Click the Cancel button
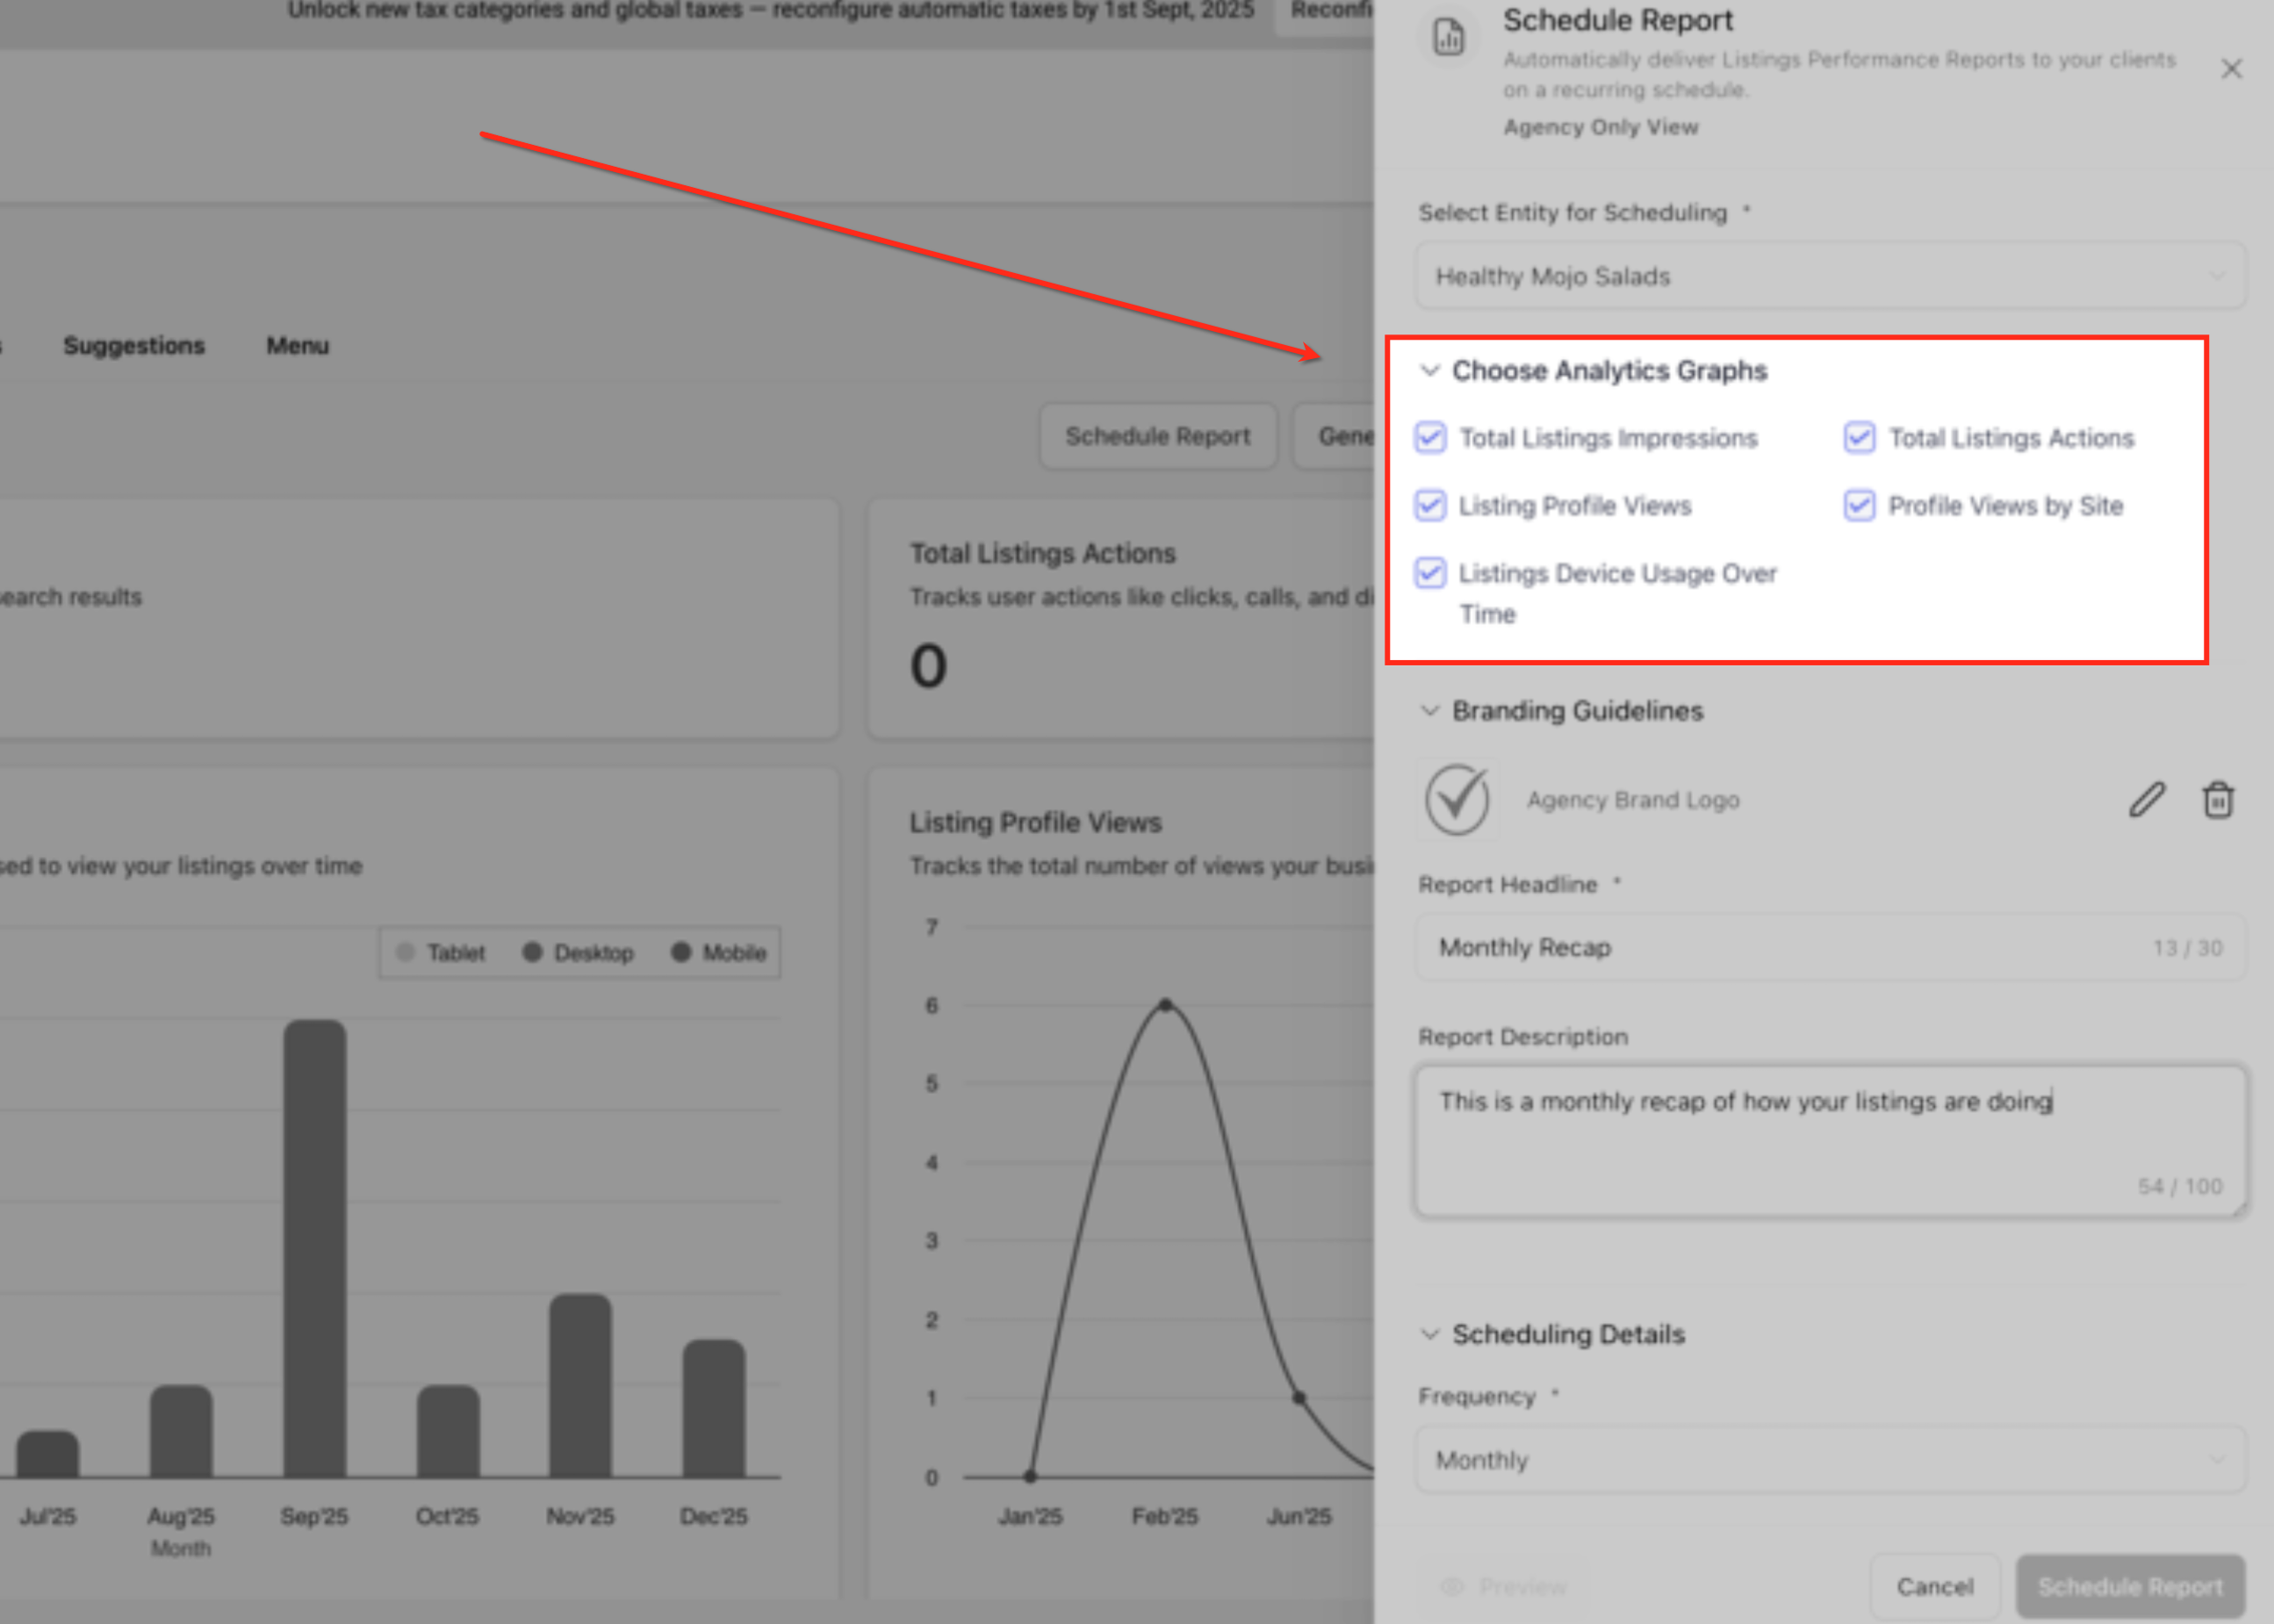The width and height of the screenshot is (2274, 1624). tap(1934, 1586)
